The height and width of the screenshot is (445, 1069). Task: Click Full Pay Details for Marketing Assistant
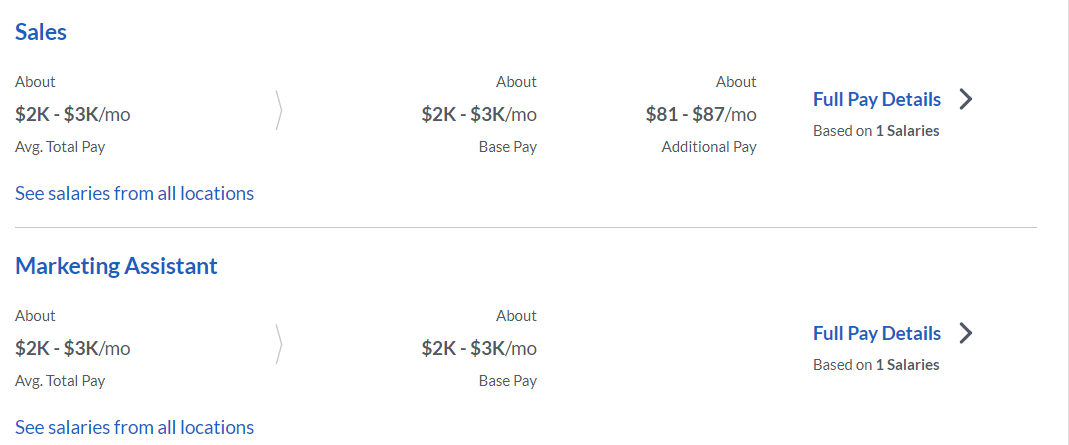pyautogui.click(x=877, y=333)
